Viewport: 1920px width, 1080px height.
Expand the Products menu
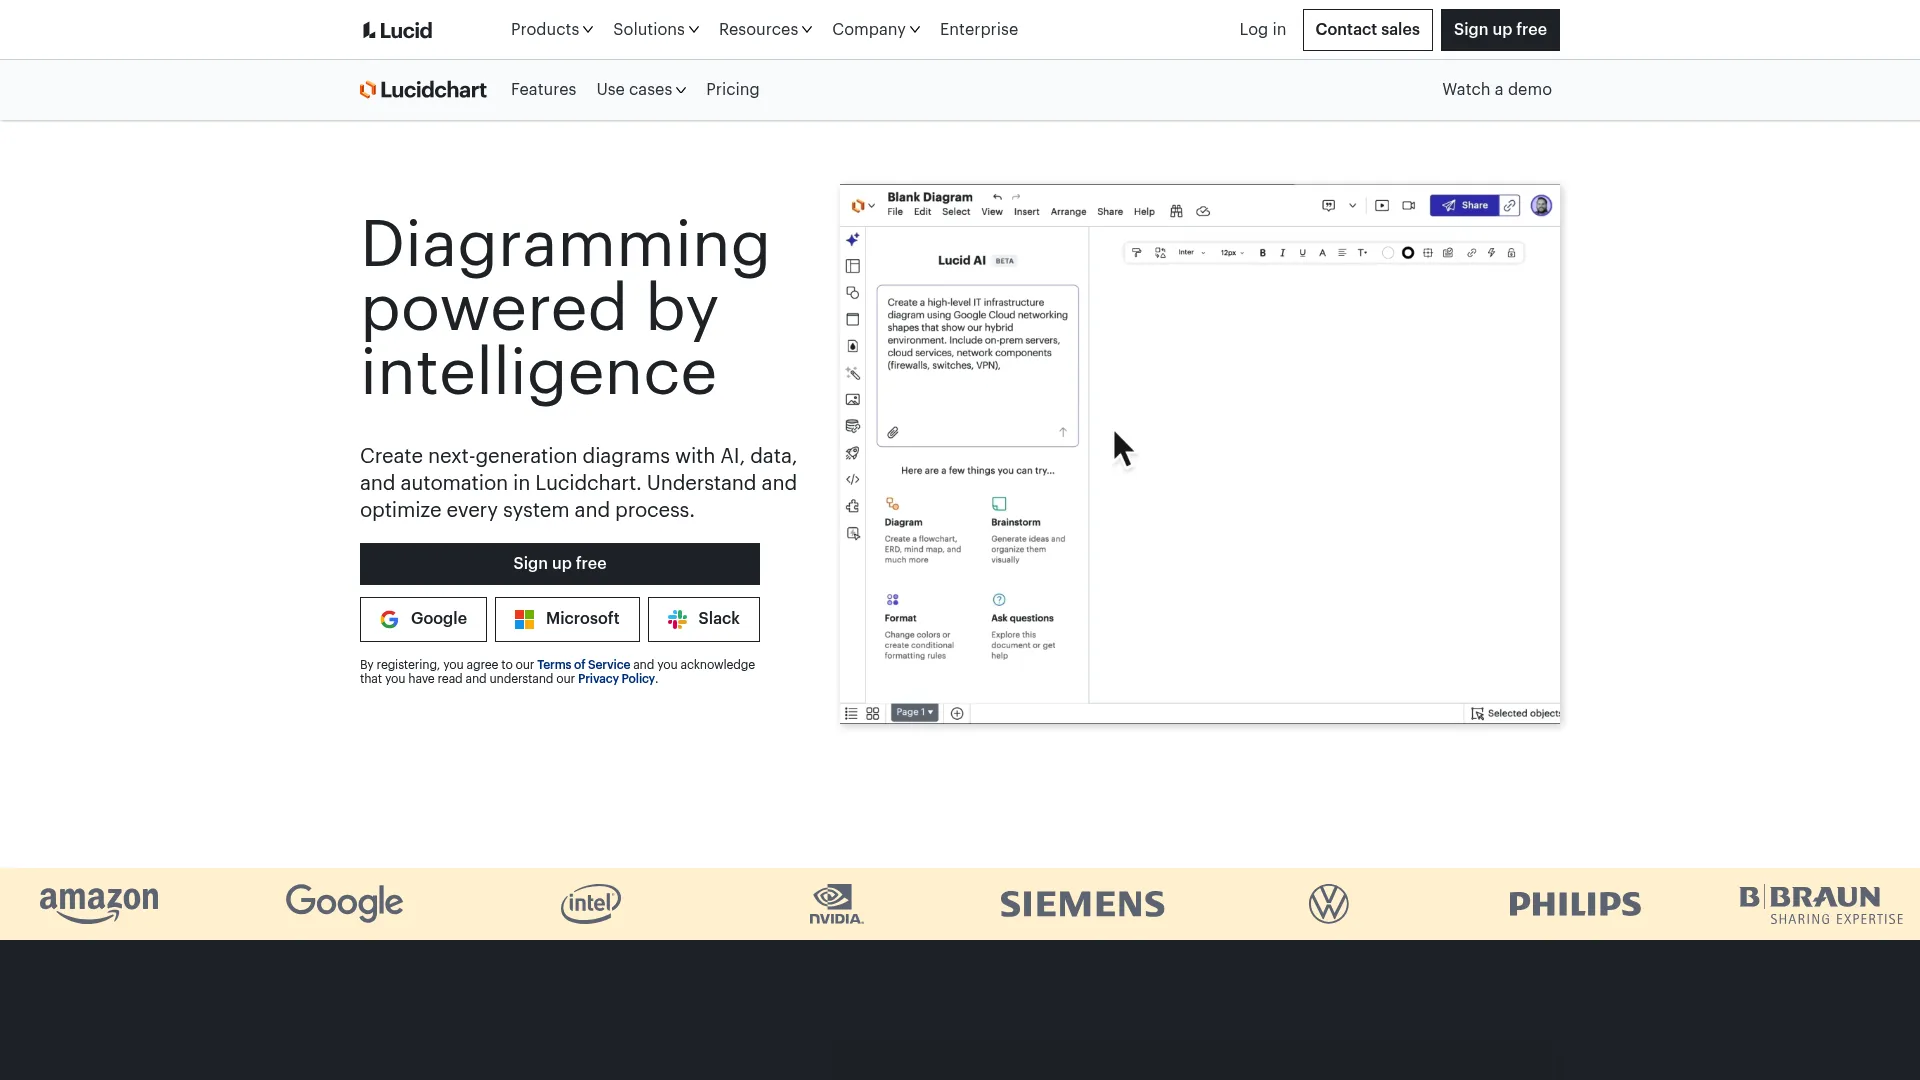pyautogui.click(x=552, y=30)
